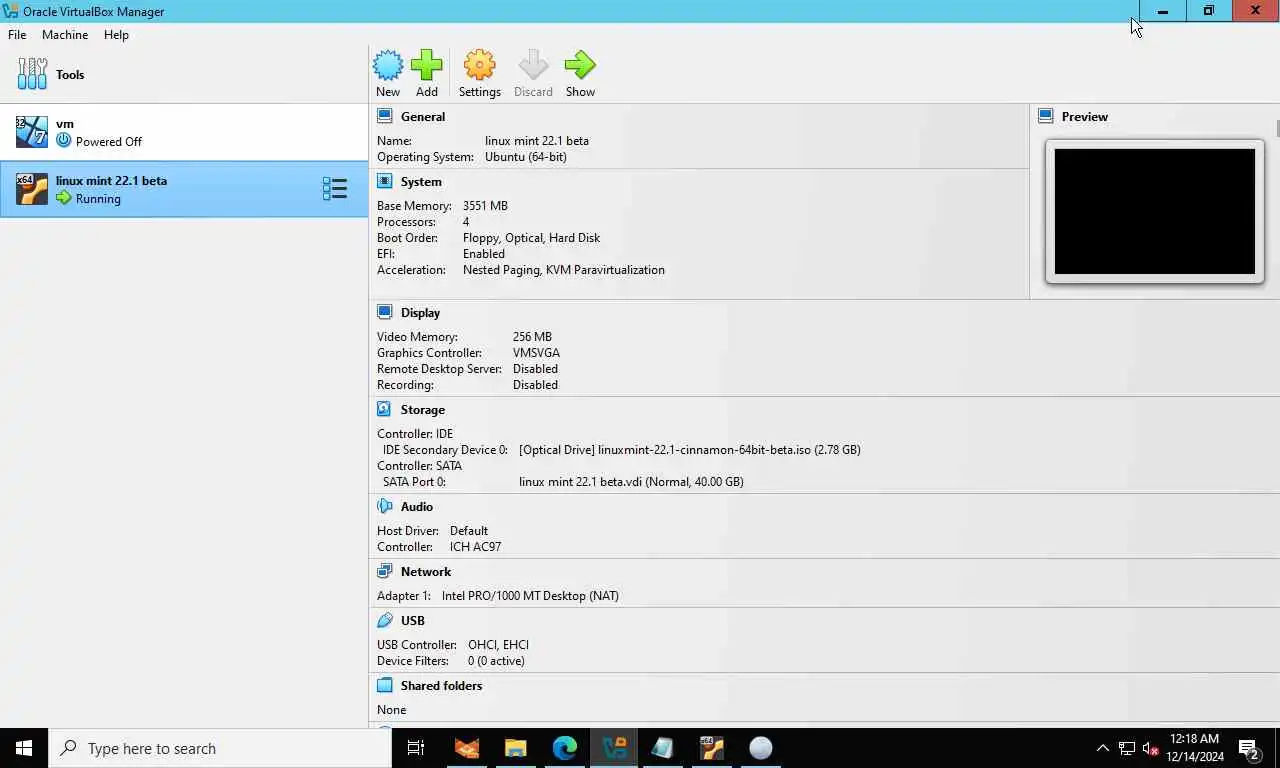Viewport: 1280px width, 768px height.
Task: Open the Network section heading link
Action: (426, 572)
